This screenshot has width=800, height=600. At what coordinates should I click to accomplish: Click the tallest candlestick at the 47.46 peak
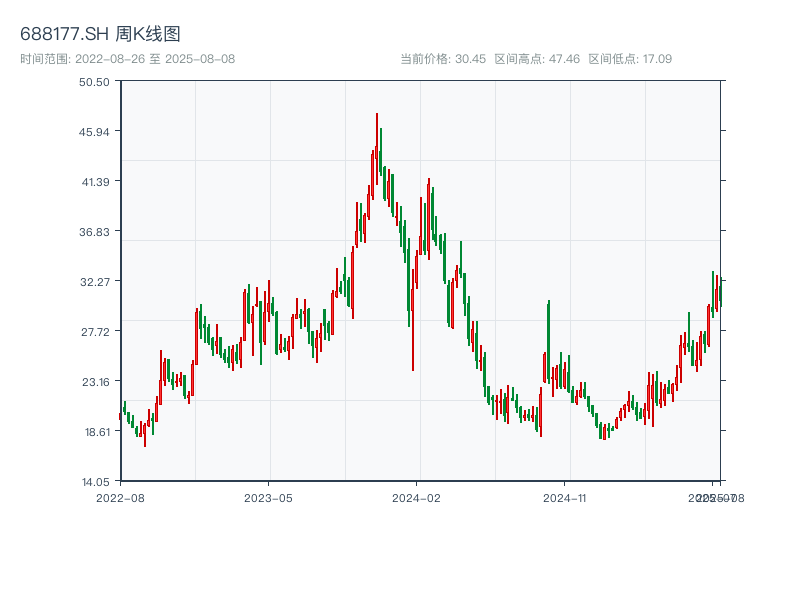click(377, 149)
